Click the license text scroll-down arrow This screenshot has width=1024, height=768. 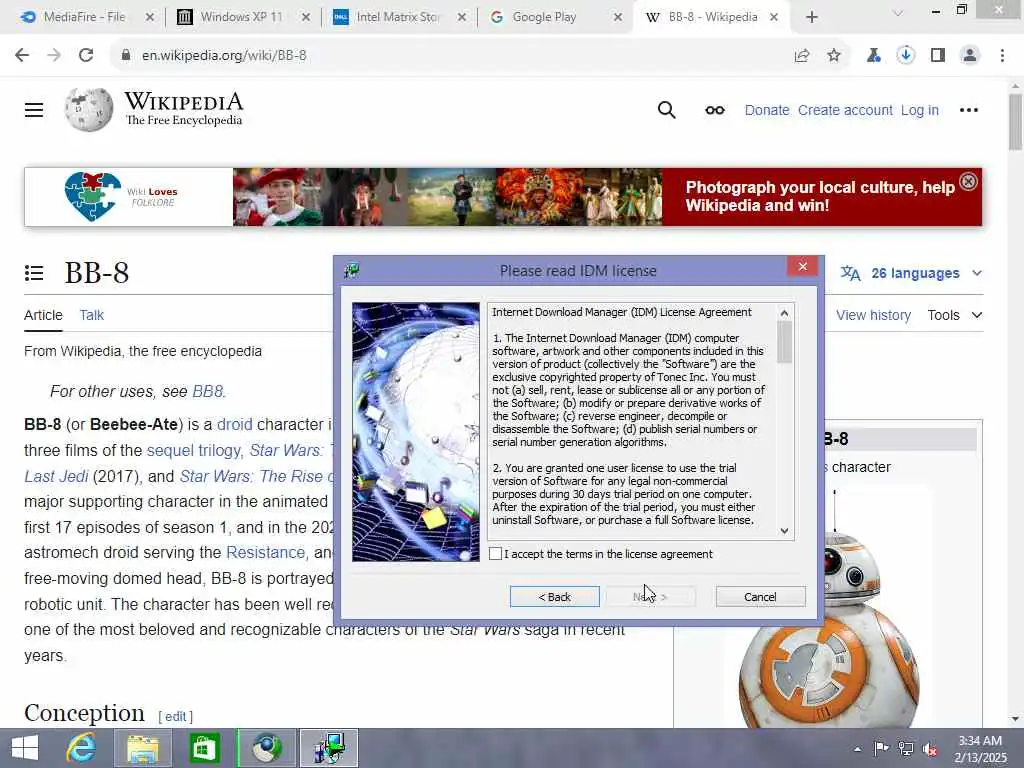tap(784, 531)
